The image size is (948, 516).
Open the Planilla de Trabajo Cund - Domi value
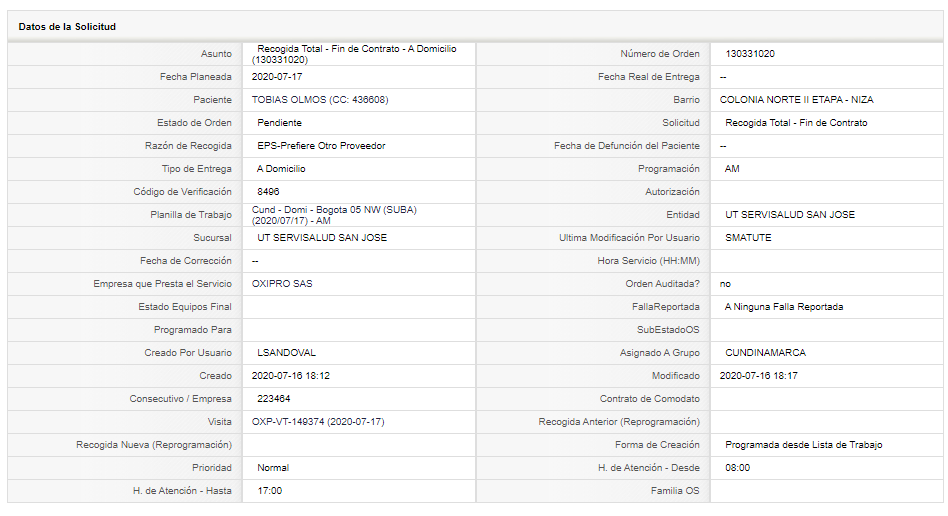(334, 215)
